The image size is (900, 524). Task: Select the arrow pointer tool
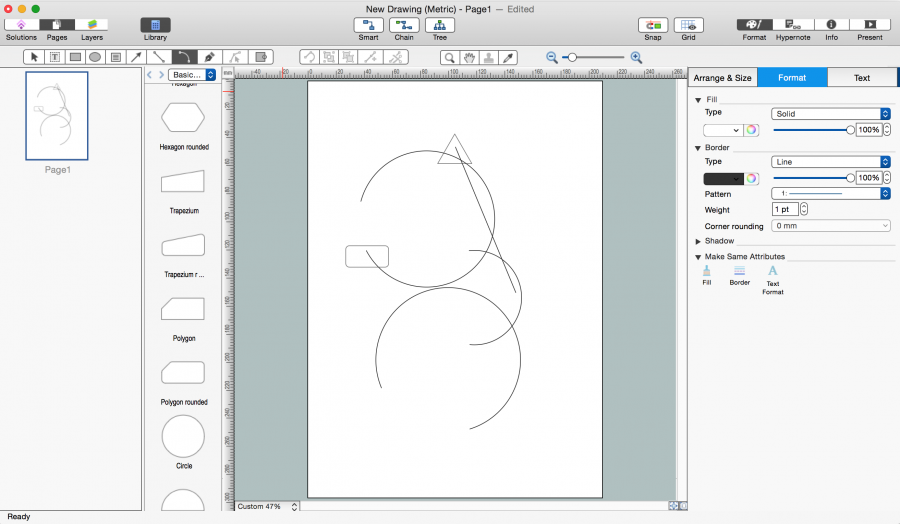[x=35, y=58]
